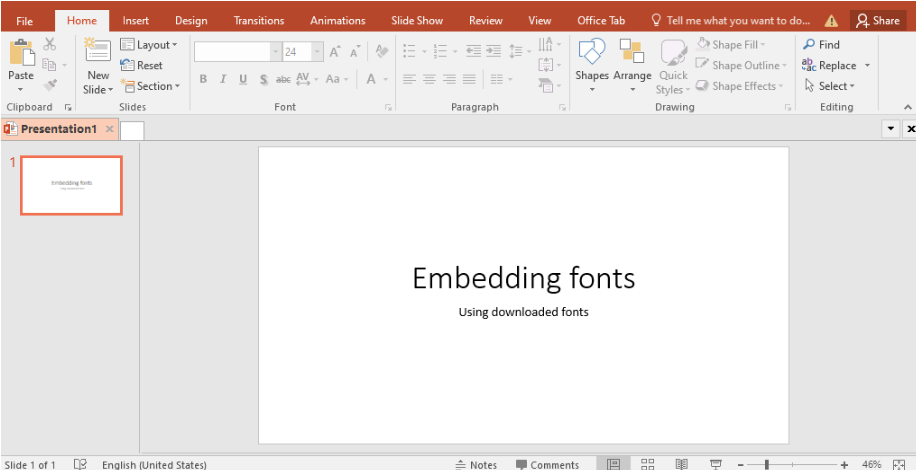Open the Columns dropdown
Viewport: 916px width, 472px height.
click(x=501, y=79)
